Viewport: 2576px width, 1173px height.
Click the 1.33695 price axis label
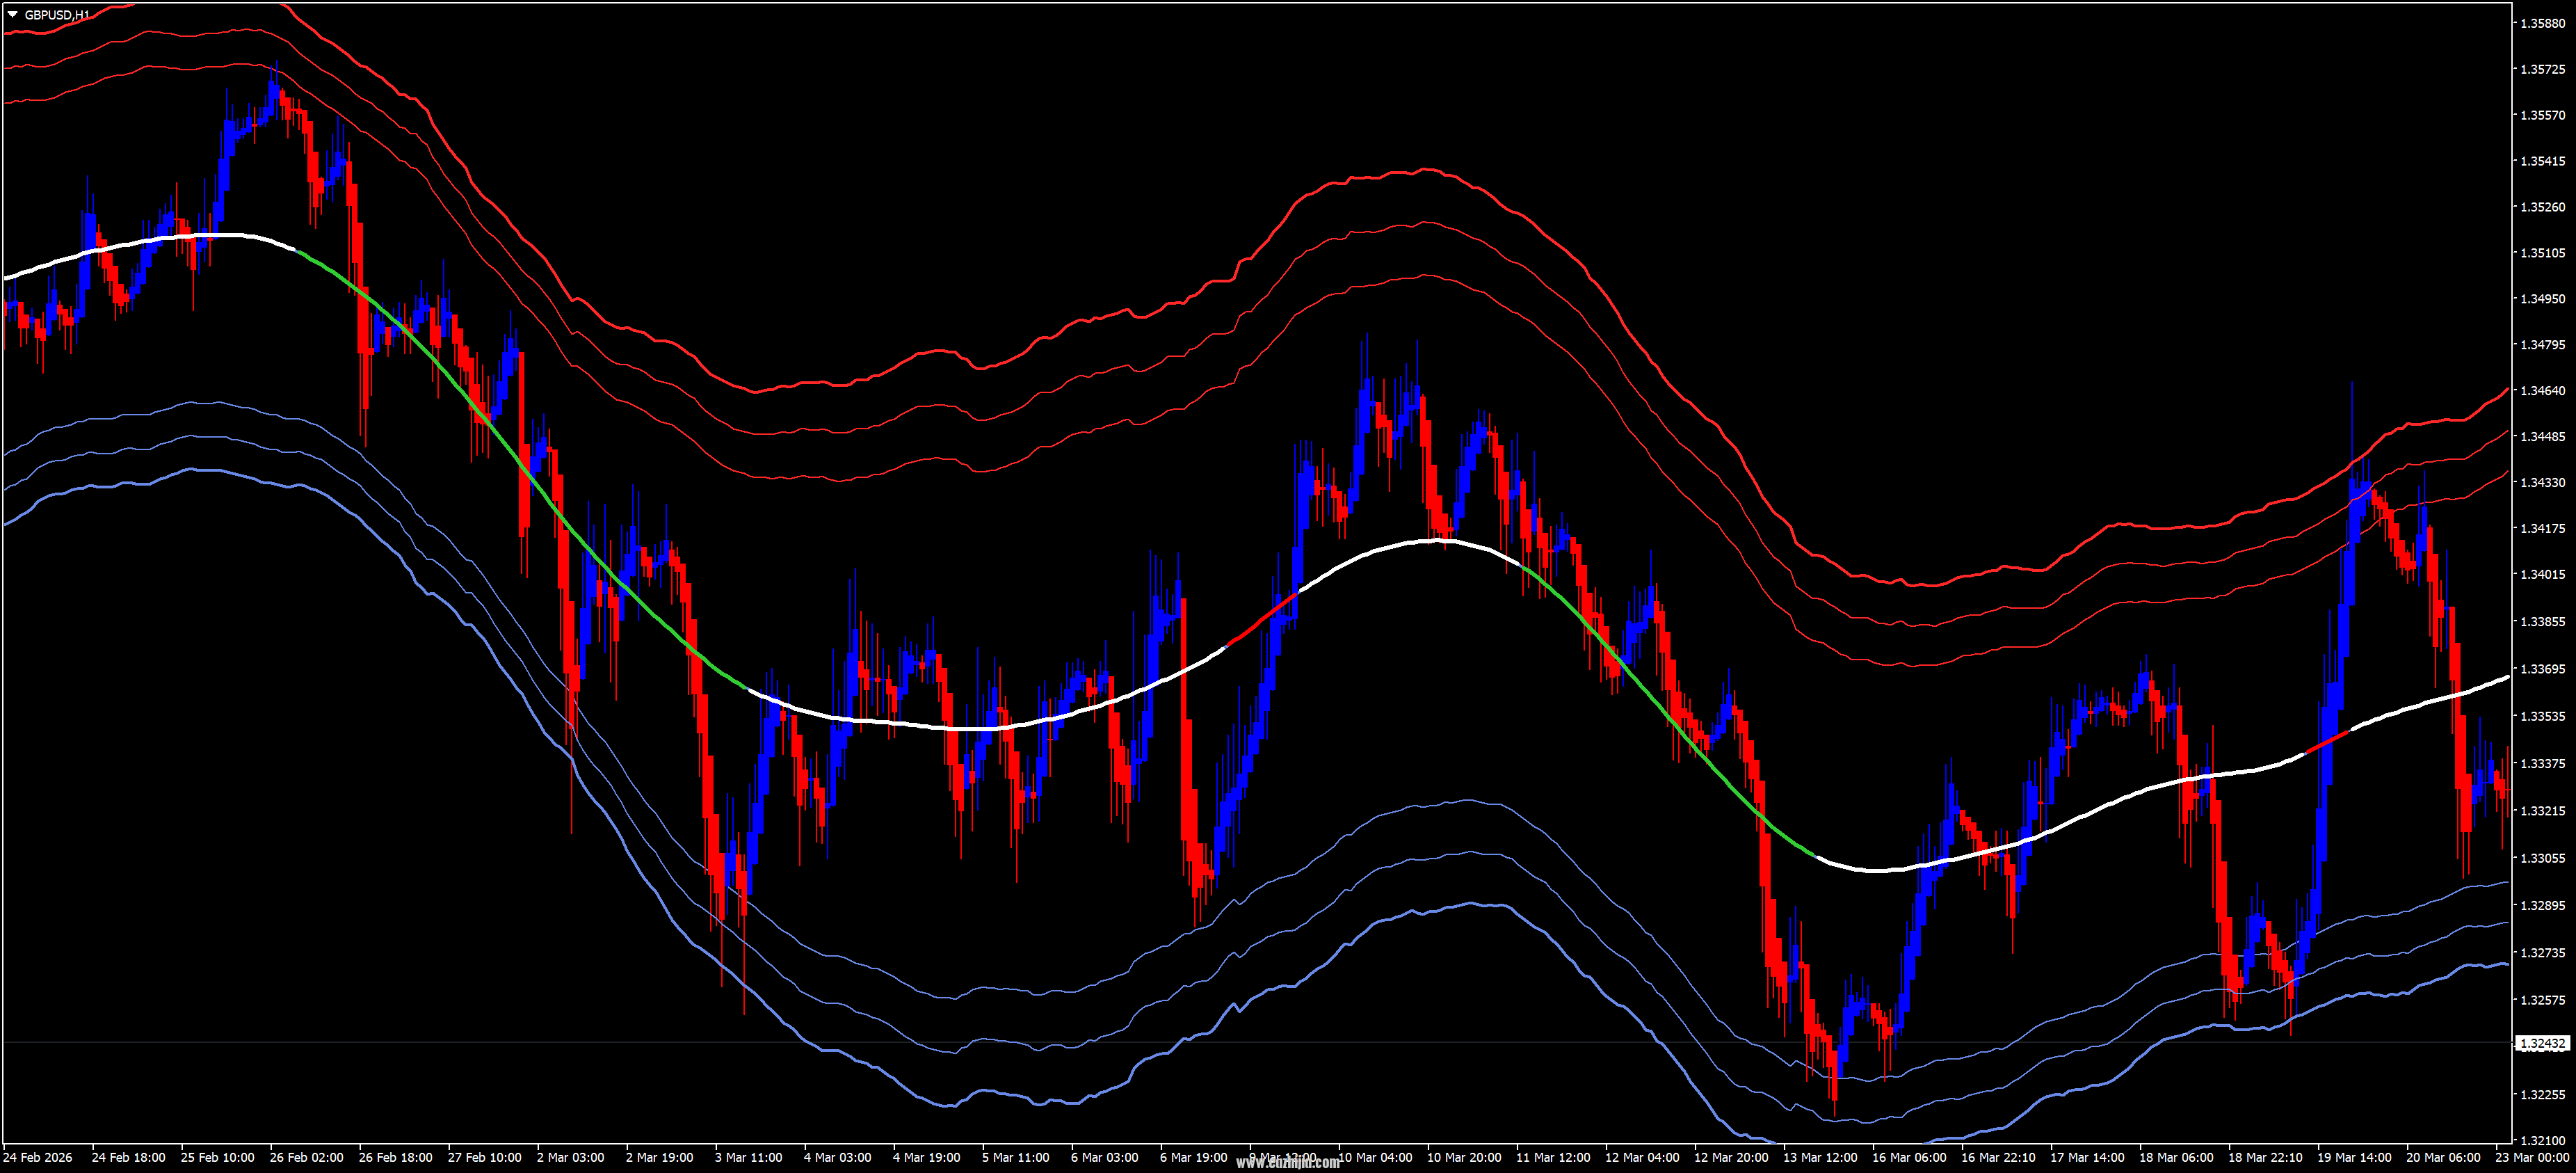click(2543, 668)
